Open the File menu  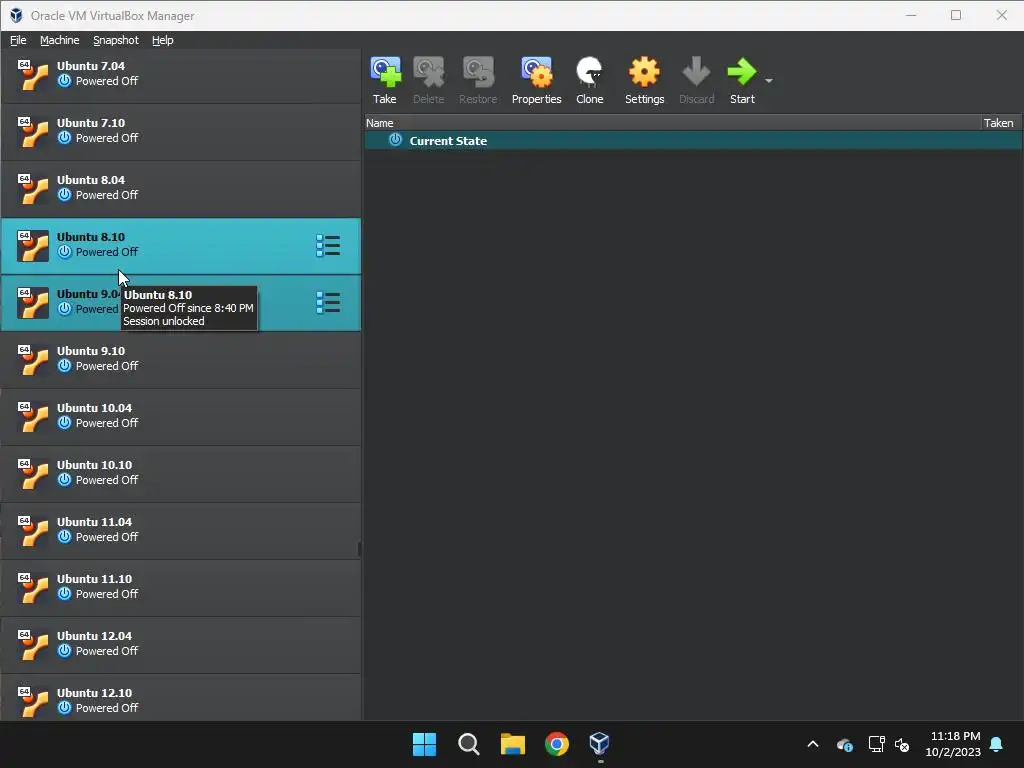[18, 40]
